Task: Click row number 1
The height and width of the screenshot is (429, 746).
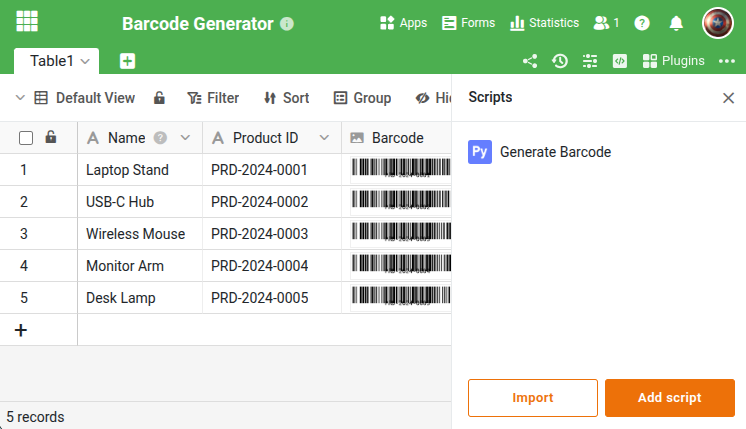Action: [24, 170]
